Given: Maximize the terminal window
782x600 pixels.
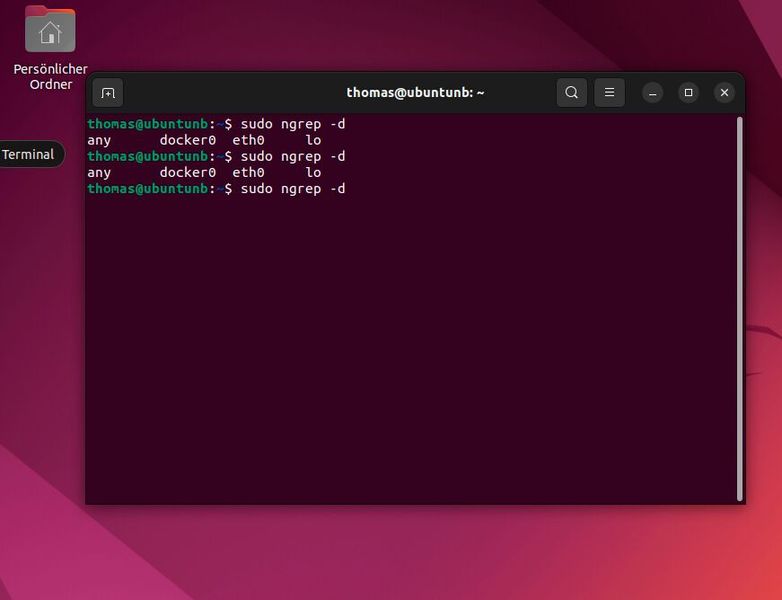Looking at the screenshot, I should 688,93.
